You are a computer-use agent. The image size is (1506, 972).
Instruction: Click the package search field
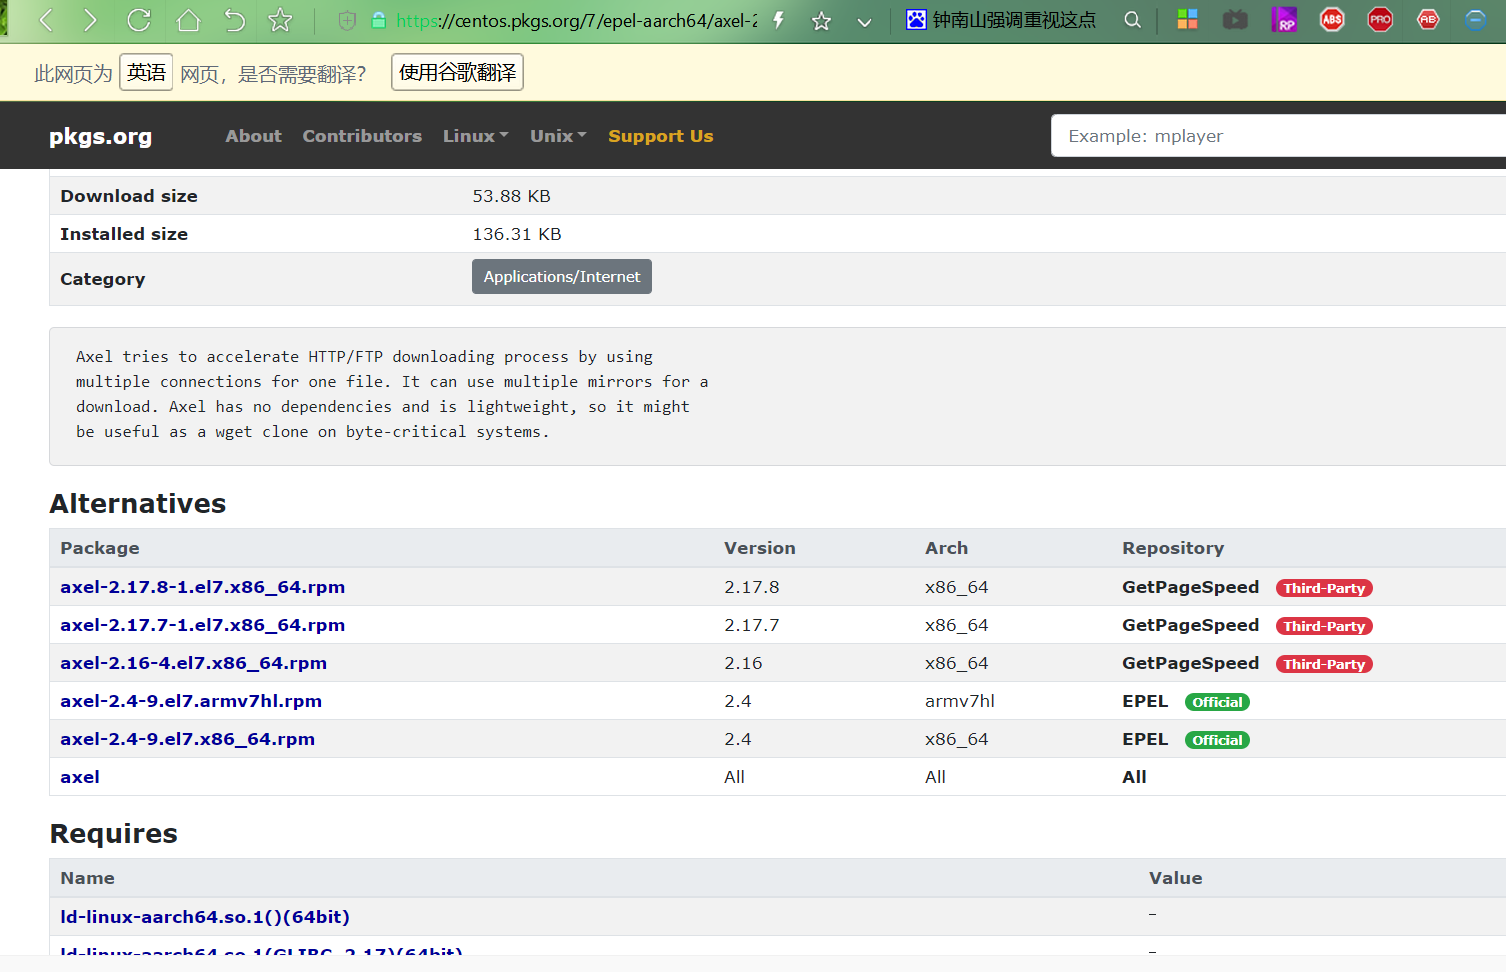[1278, 136]
